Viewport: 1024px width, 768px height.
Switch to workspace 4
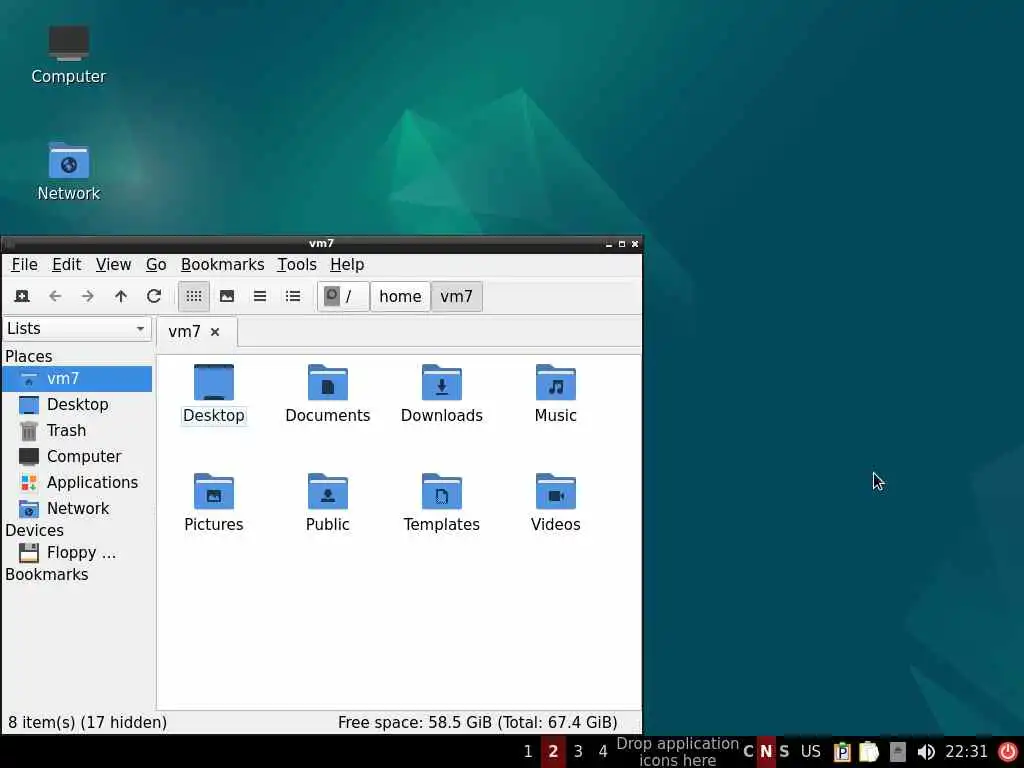603,752
